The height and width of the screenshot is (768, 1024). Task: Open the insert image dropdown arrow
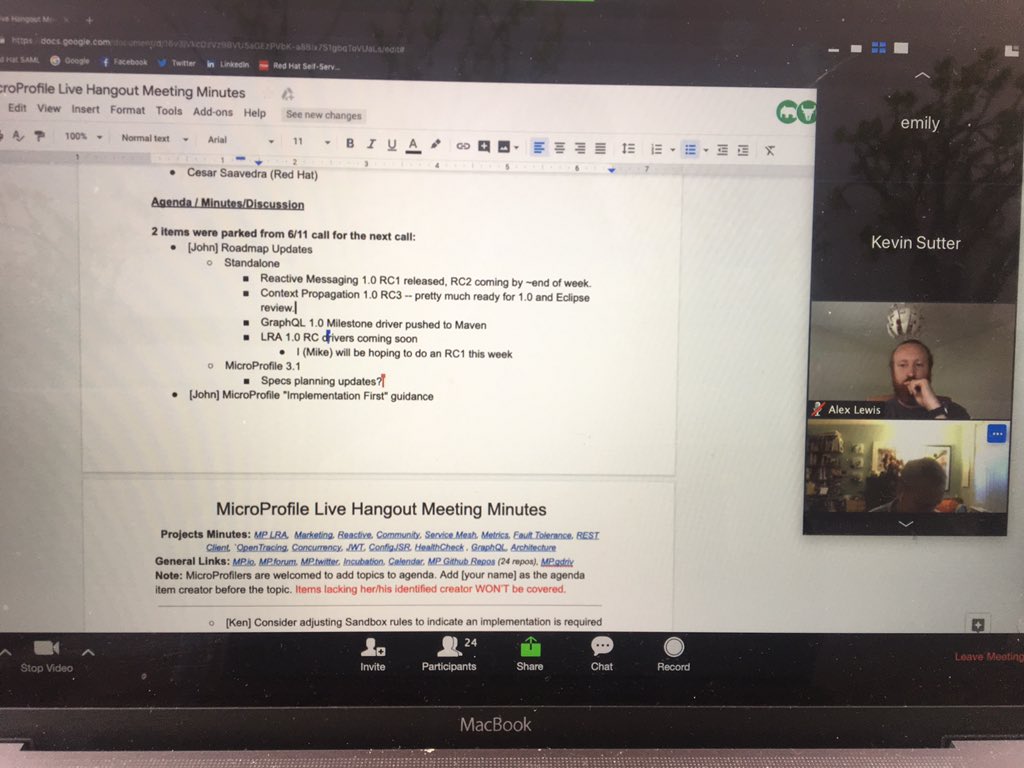point(517,148)
